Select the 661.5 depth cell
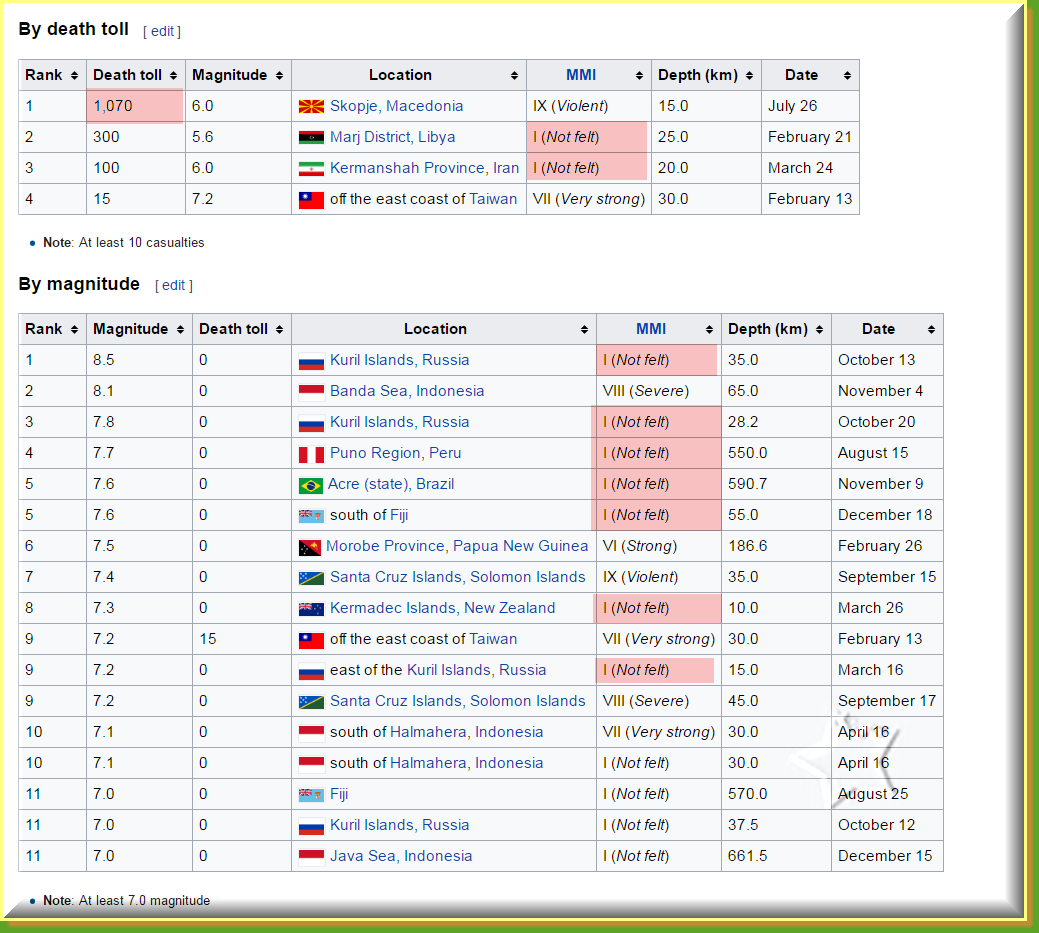This screenshot has height=933, width=1039. (x=776, y=856)
